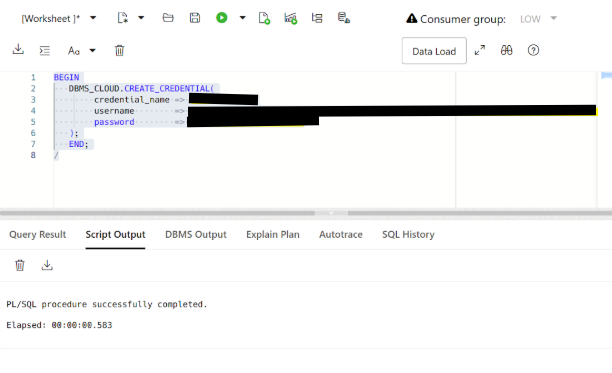Image resolution: width=612 pixels, height=373 pixels.
Task: Click the password parameter in editor
Action: (x=114, y=122)
